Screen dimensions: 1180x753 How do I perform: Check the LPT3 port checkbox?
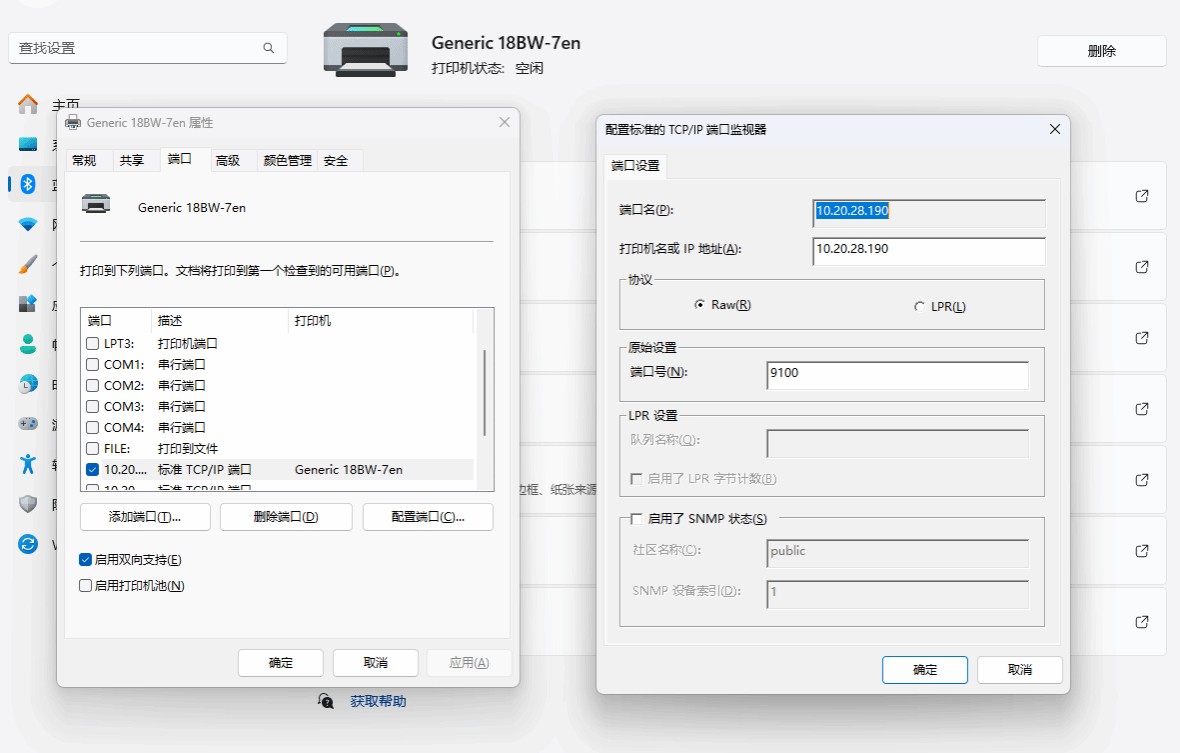point(93,344)
